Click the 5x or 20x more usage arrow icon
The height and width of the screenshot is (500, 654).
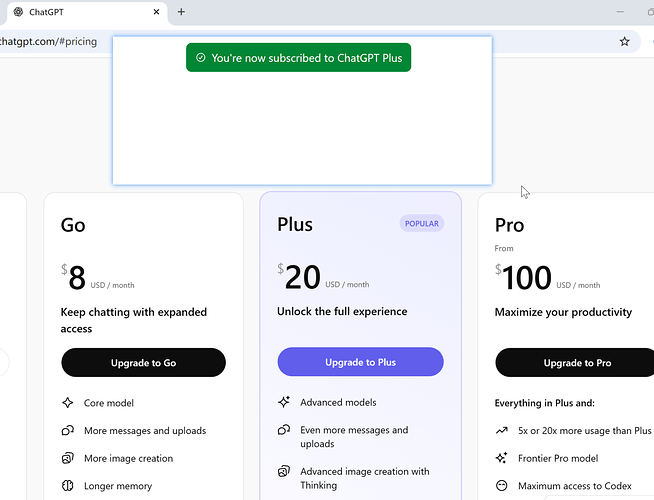[502, 431]
